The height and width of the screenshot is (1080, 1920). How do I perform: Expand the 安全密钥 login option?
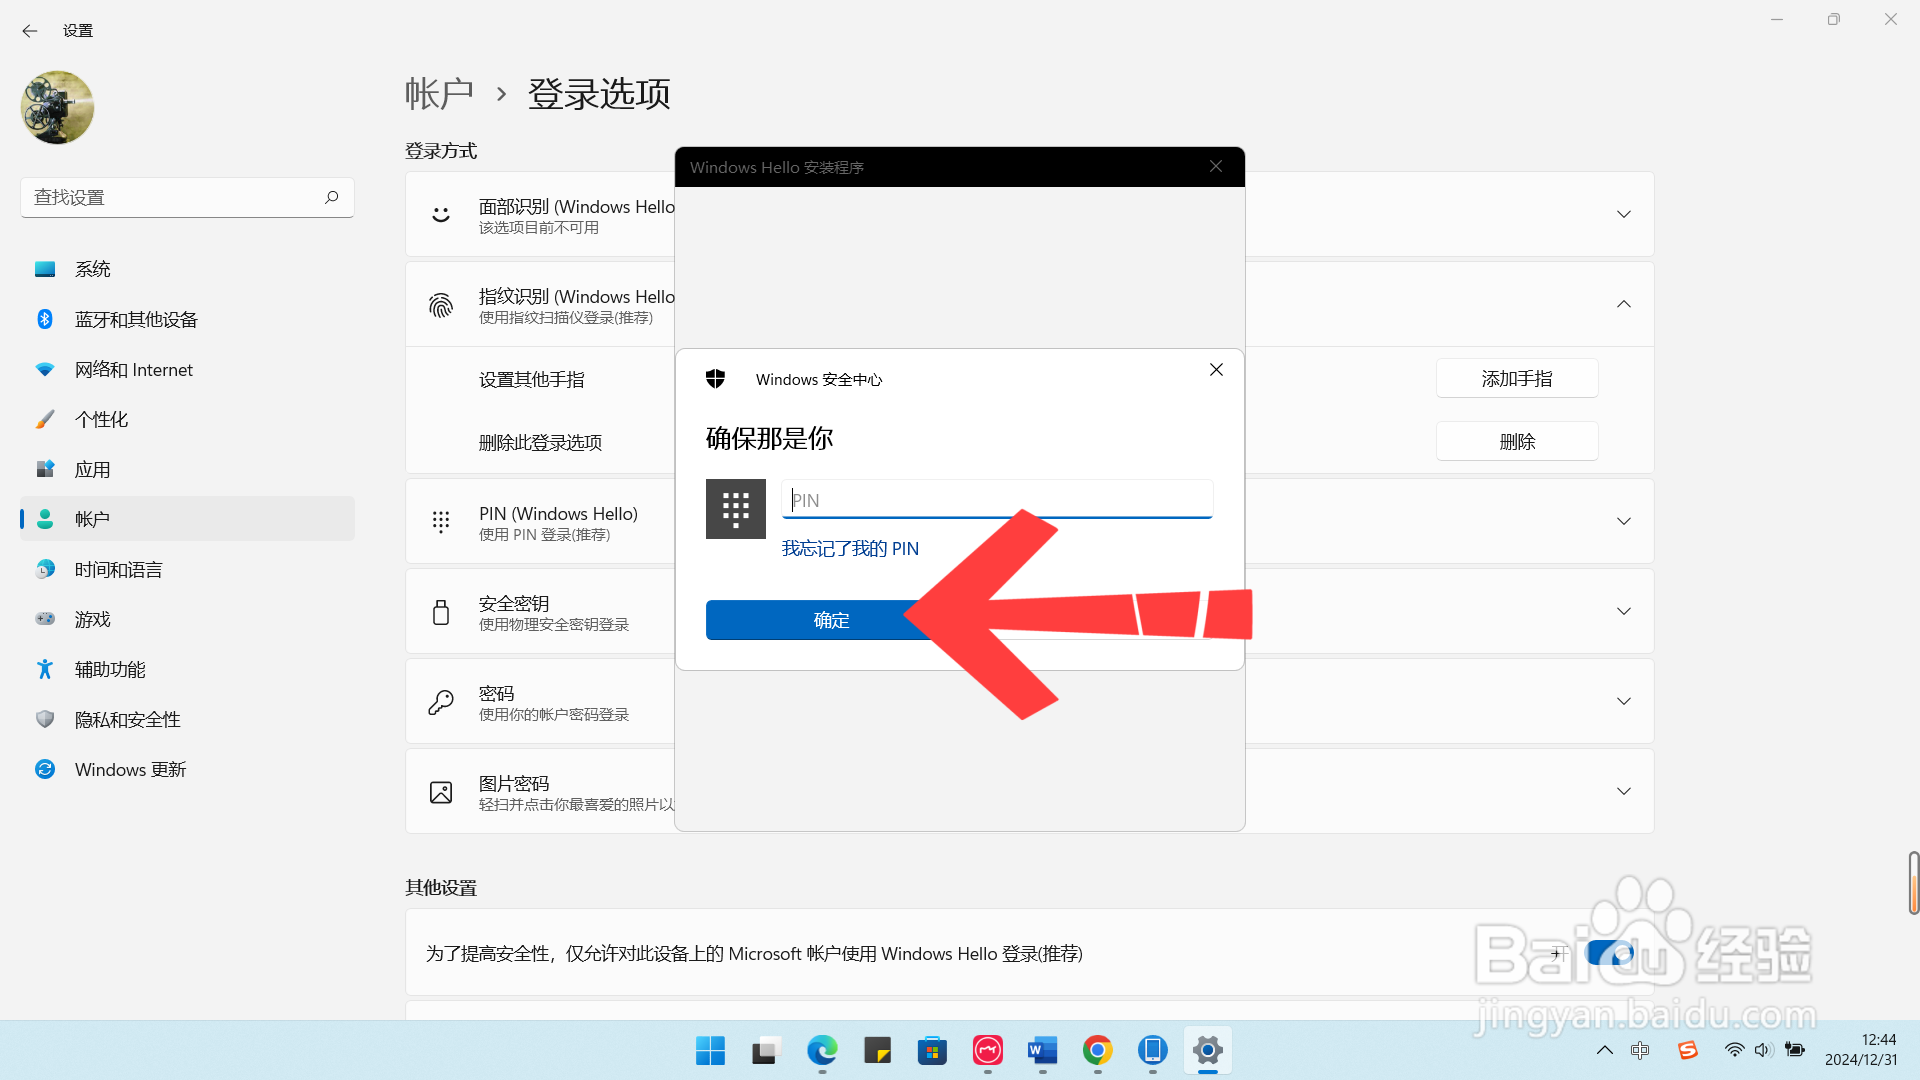coord(1623,611)
